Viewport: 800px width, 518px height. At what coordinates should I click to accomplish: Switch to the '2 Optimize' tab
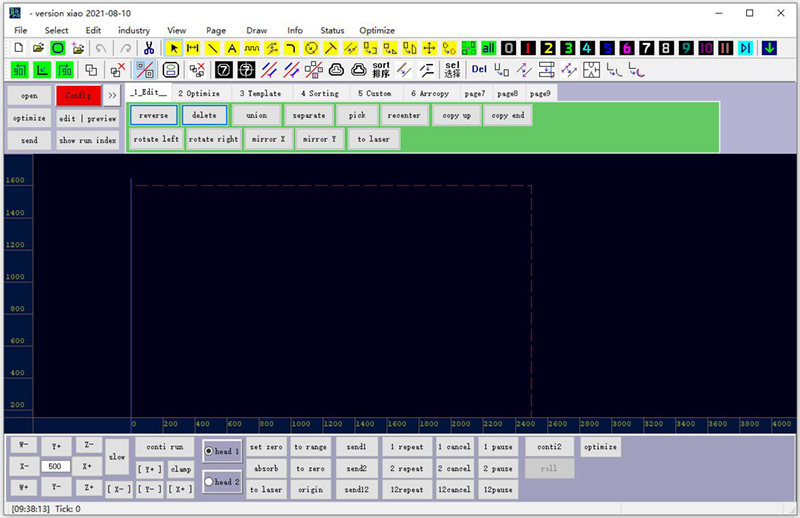click(x=199, y=93)
